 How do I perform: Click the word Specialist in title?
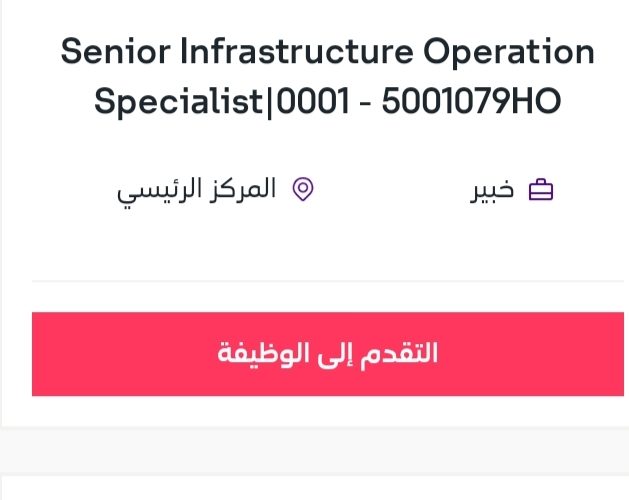pos(179,102)
